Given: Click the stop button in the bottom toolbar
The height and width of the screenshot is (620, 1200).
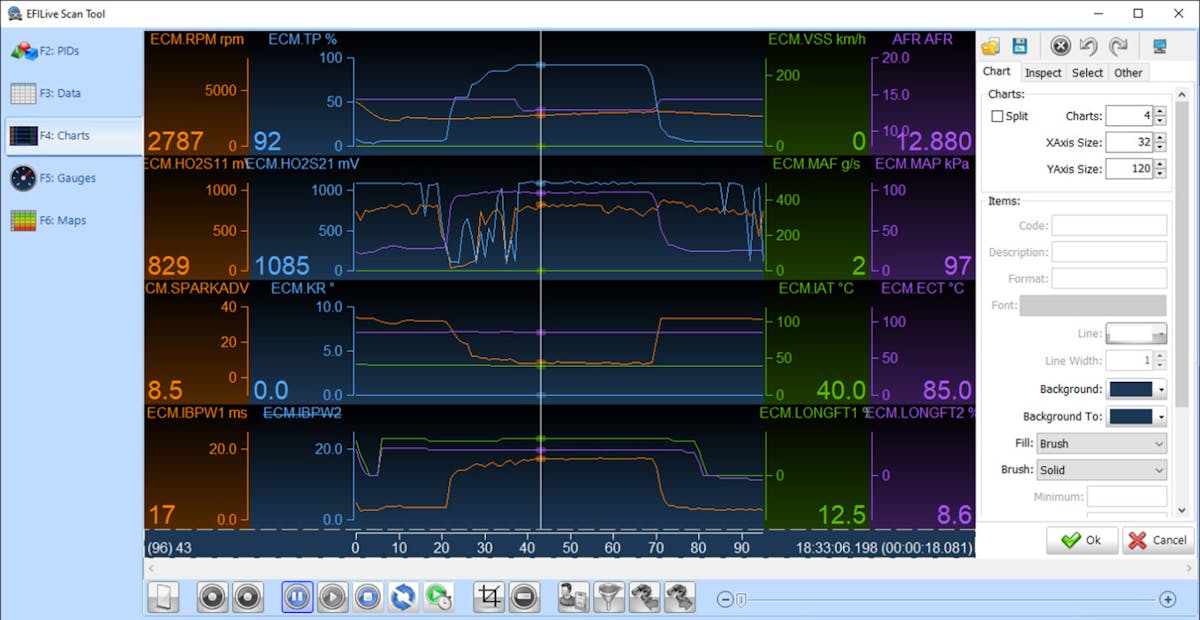Looking at the screenshot, I should [x=367, y=598].
